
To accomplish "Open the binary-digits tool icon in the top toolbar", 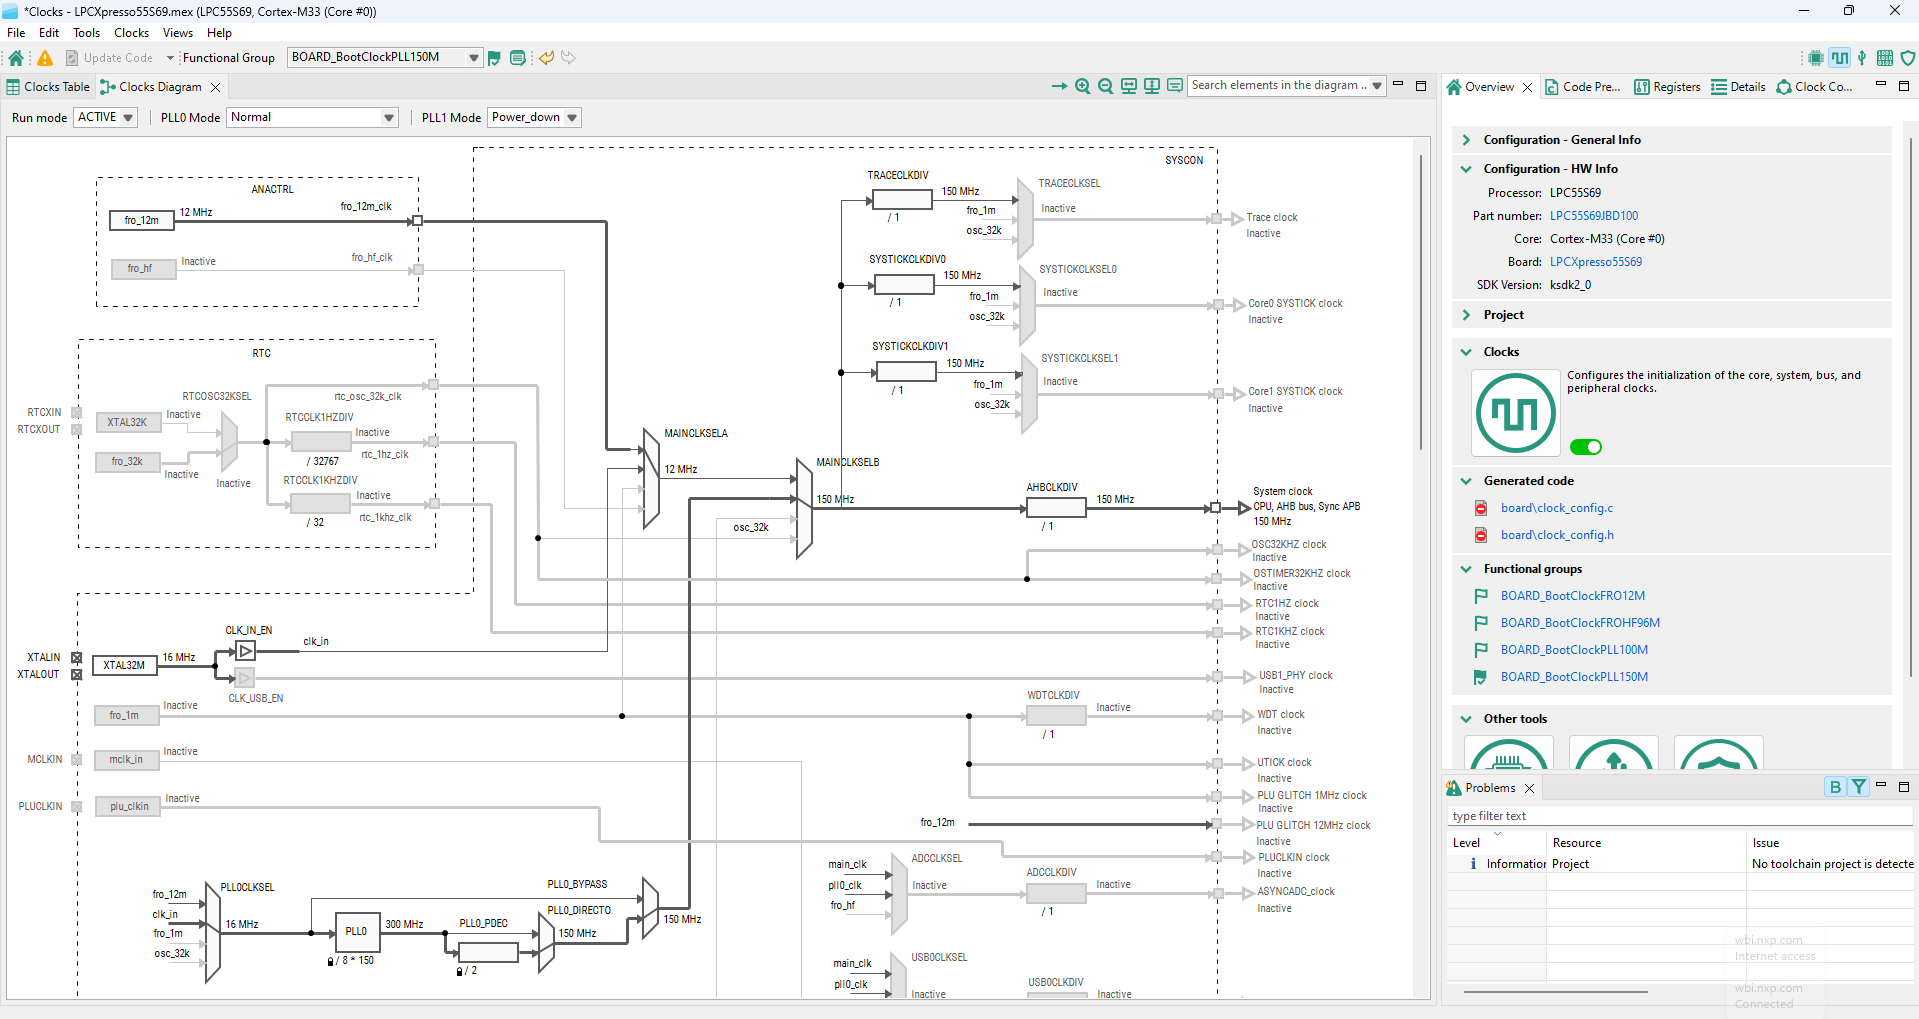I will point(1885,58).
